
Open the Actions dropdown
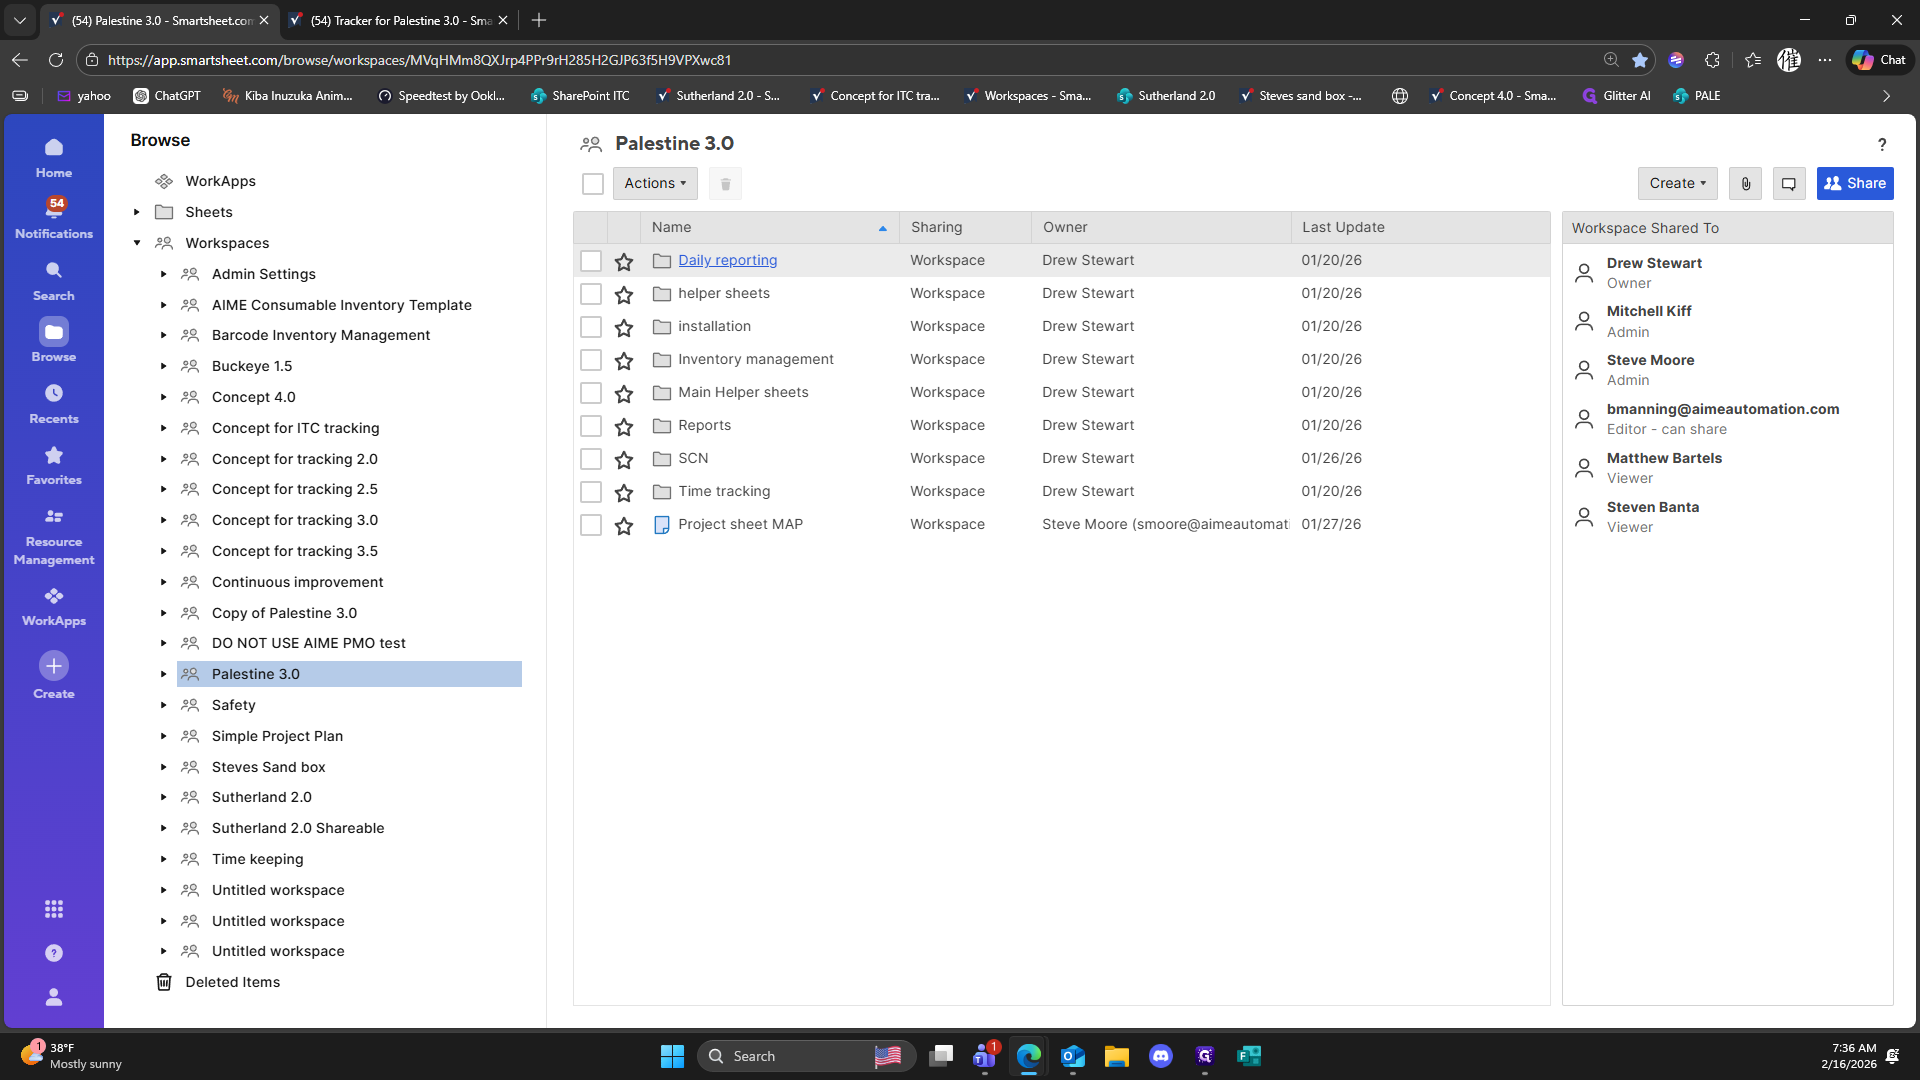click(655, 184)
